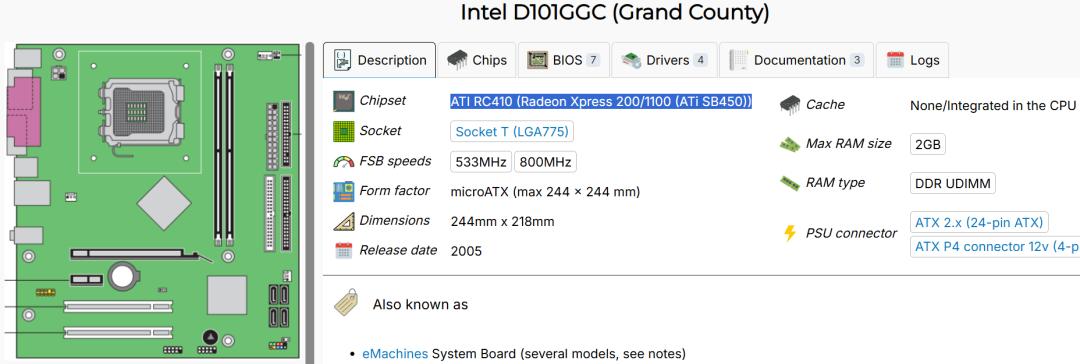Click the FSB speeds label
The width and height of the screenshot is (1080, 364).
(395, 161)
